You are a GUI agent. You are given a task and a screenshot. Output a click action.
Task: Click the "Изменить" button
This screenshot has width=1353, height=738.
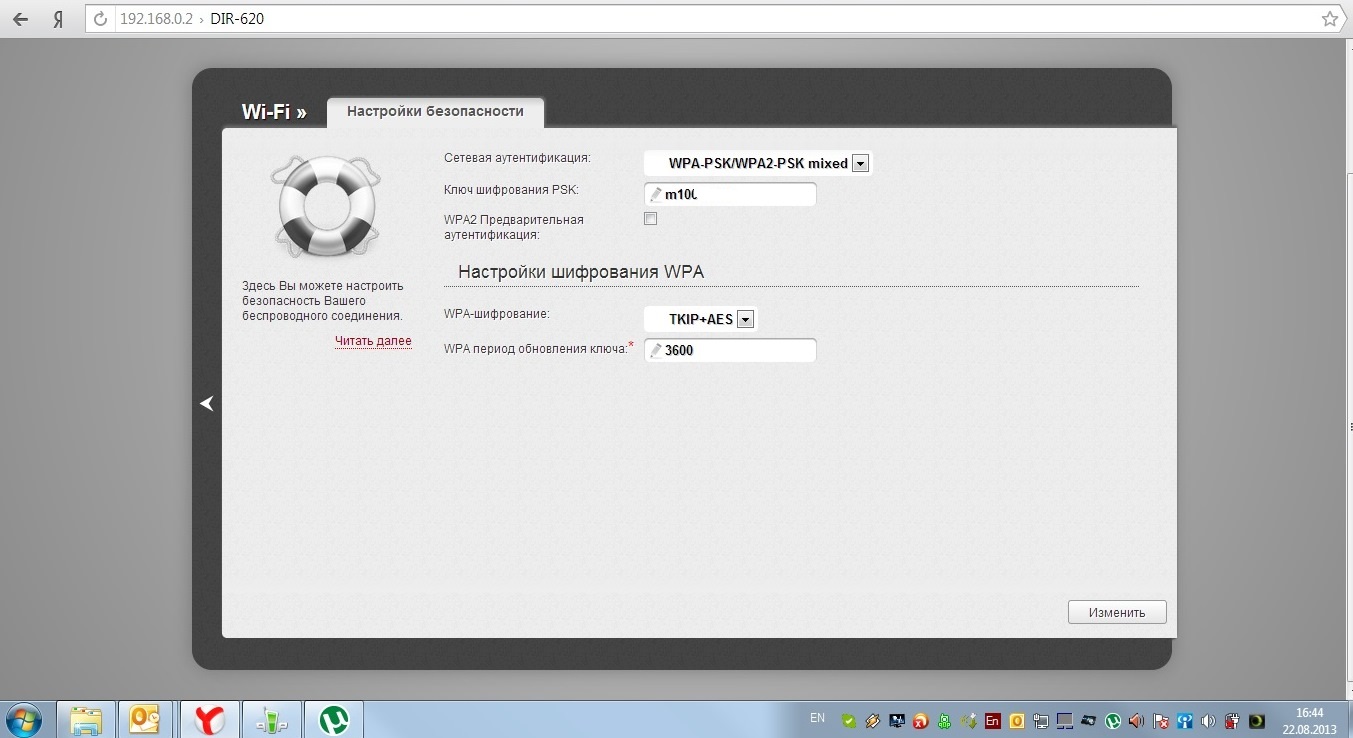pos(1117,612)
